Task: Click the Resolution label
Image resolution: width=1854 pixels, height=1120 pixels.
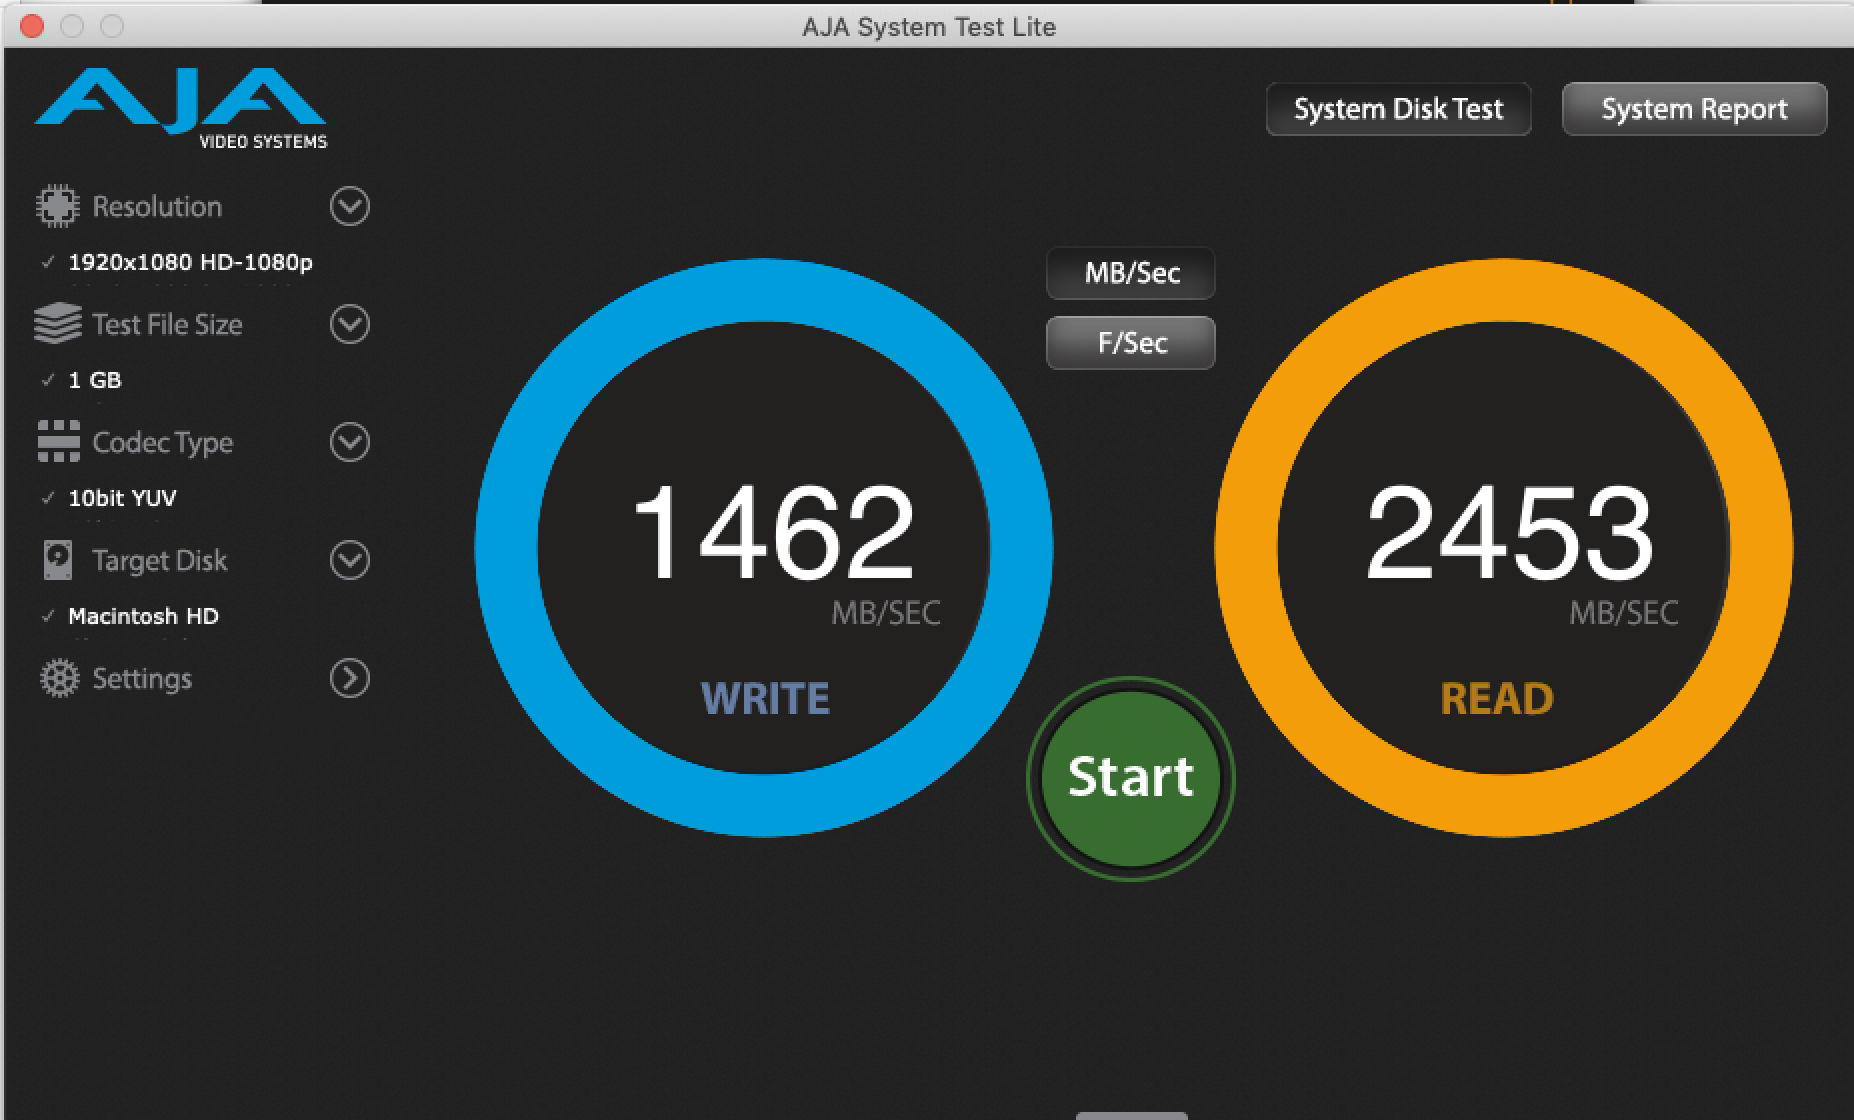Action: [157, 206]
